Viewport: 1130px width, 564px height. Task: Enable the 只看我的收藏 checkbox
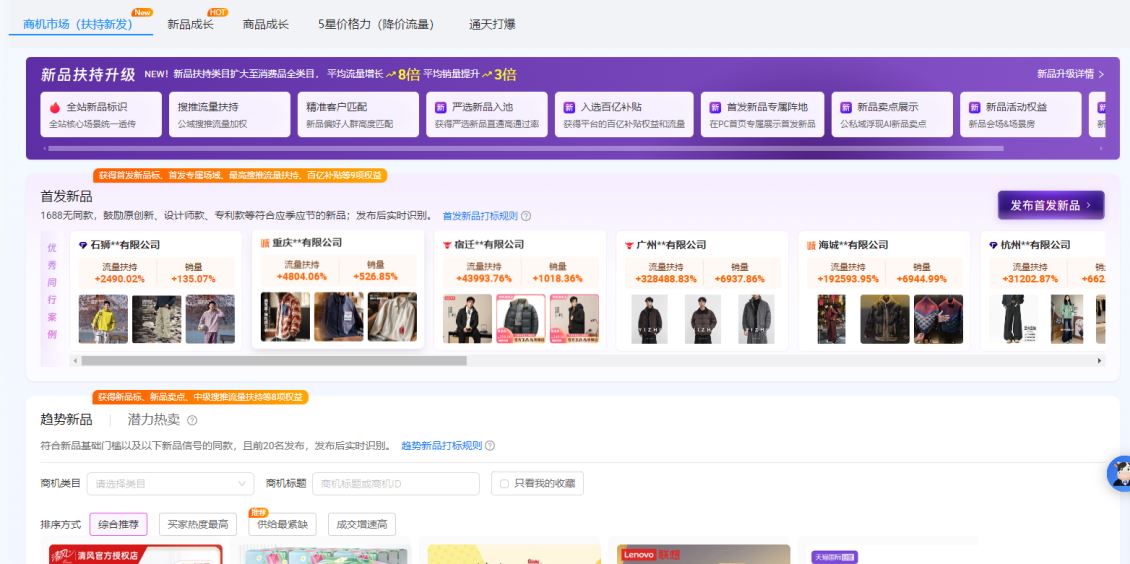[x=505, y=484]
